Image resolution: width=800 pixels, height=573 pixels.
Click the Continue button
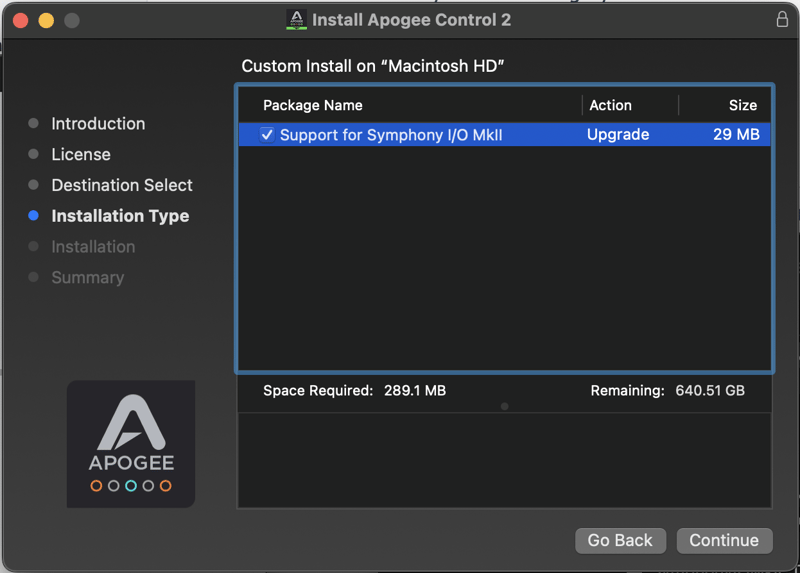click(x=724, y=540)
